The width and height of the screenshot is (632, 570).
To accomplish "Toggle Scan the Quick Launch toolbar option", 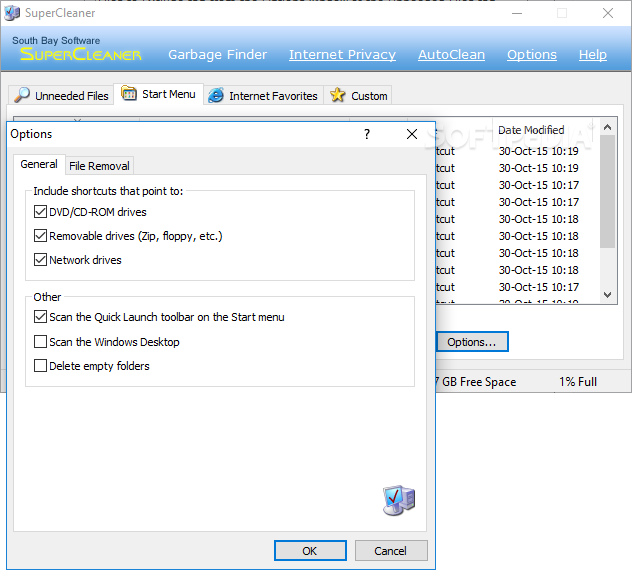I will point(40,317).
